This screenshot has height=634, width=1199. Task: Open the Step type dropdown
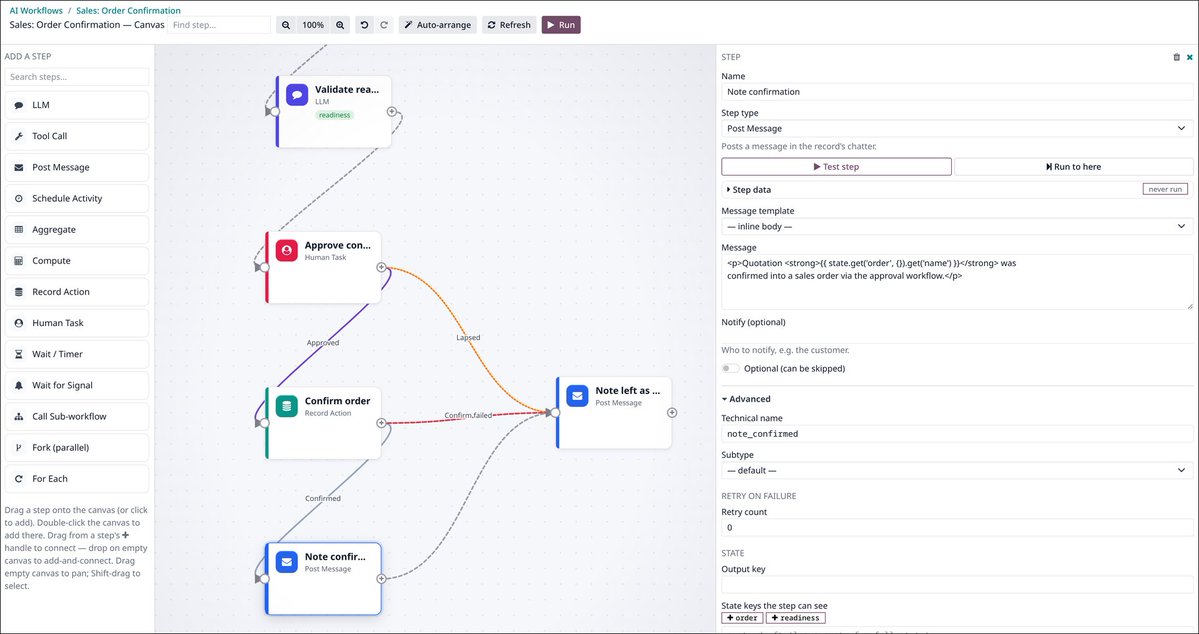957,128
